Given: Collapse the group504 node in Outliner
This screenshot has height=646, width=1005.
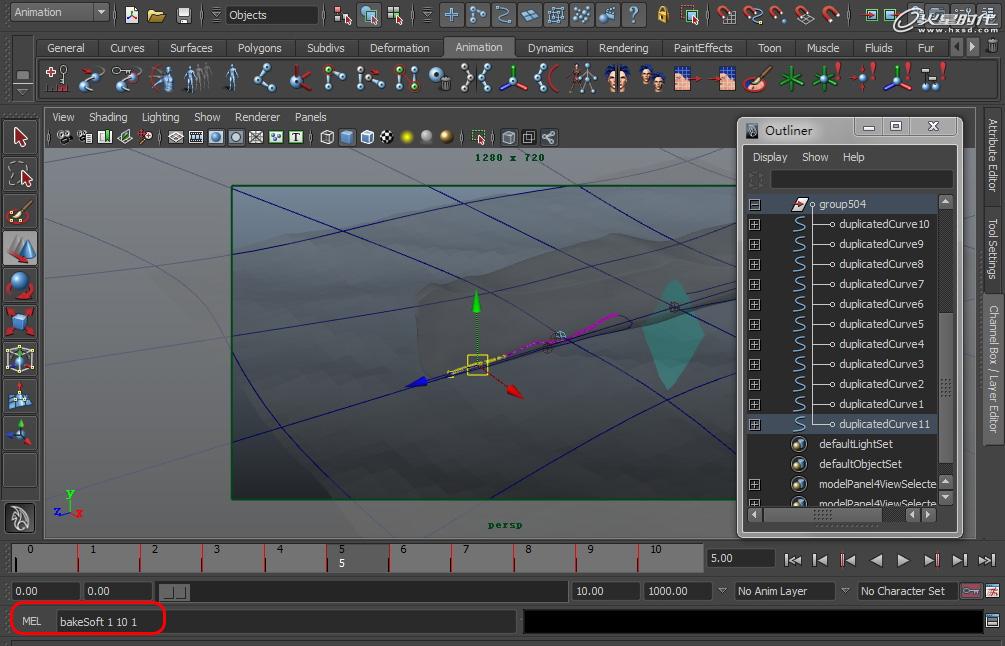Looking at the screenshot, I should [x=755, y=204].
